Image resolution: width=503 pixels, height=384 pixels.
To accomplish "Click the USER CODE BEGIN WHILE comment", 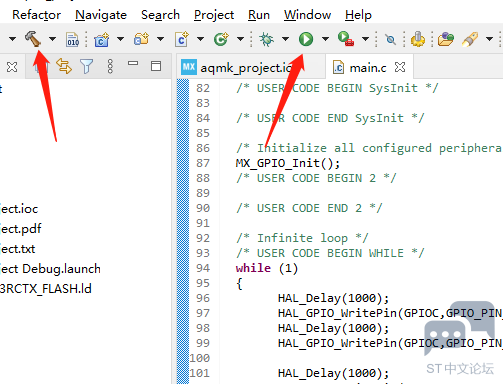I will pyautogui.click(x=330, y=253).
